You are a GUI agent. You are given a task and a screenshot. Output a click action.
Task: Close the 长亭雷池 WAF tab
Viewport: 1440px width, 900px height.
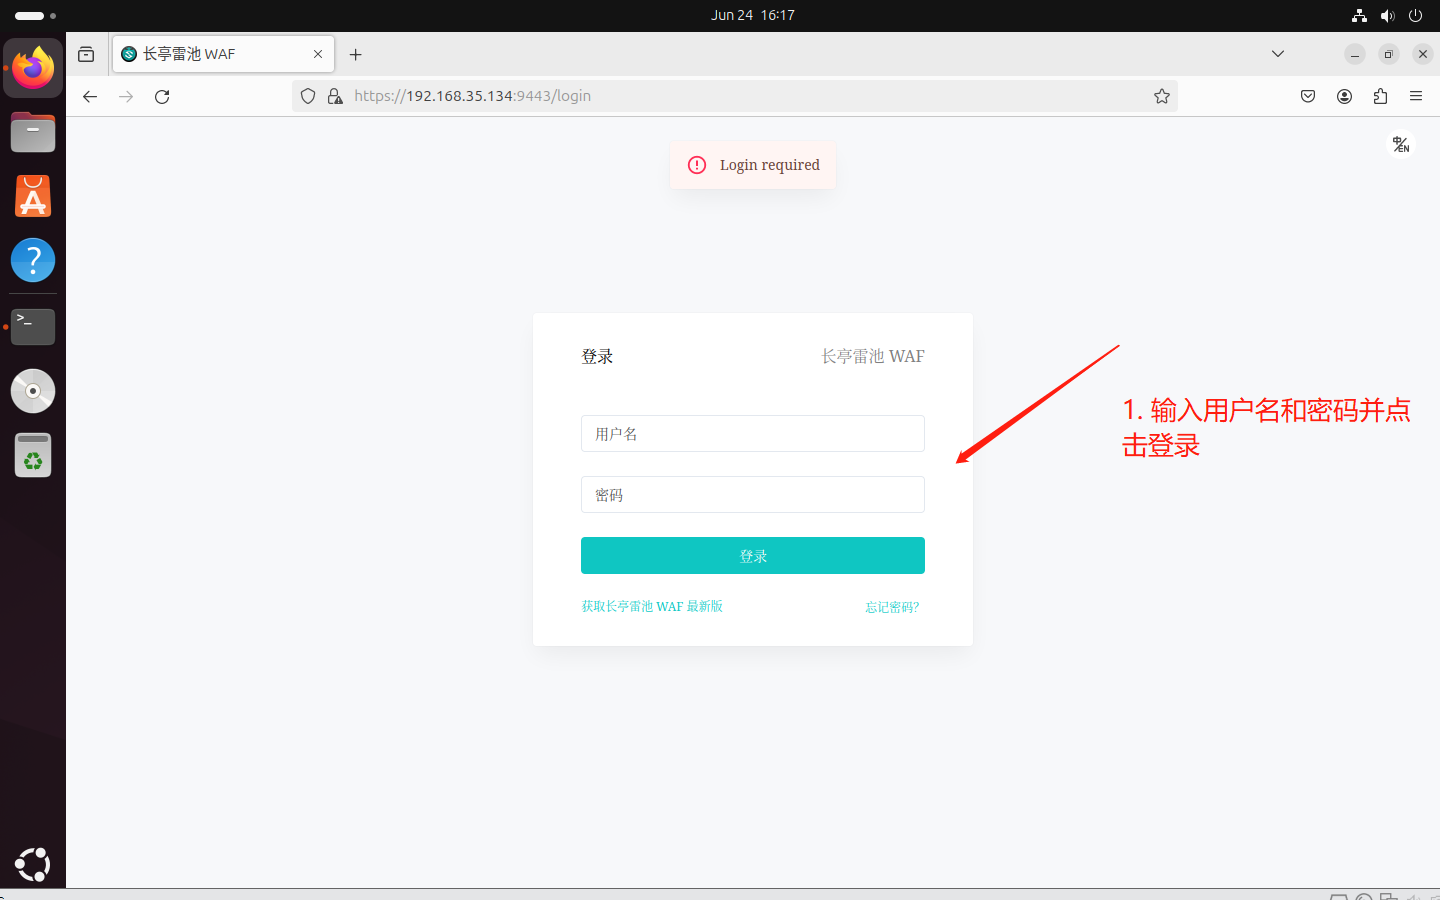click(x=318, y=54)
